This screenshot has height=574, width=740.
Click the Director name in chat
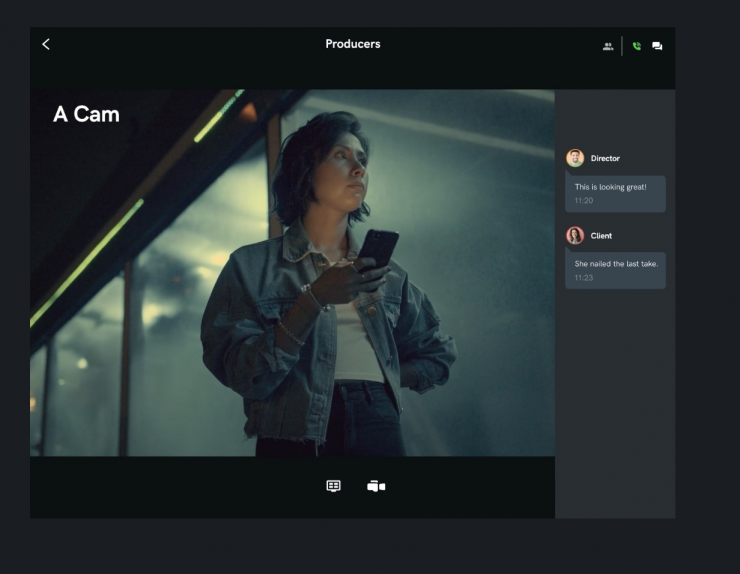click(605, 158)
